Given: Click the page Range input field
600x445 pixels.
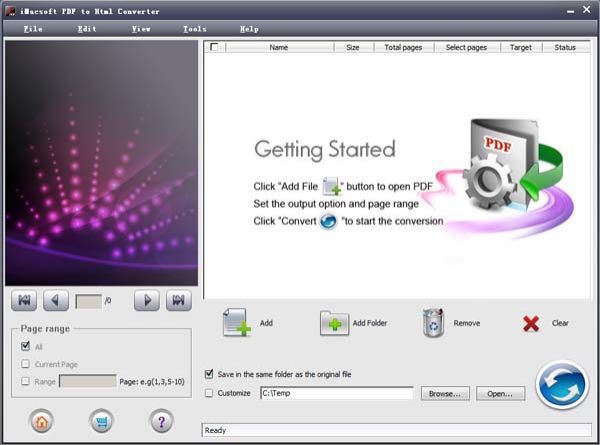Looking at the screenshot, I should coord(88,381).
